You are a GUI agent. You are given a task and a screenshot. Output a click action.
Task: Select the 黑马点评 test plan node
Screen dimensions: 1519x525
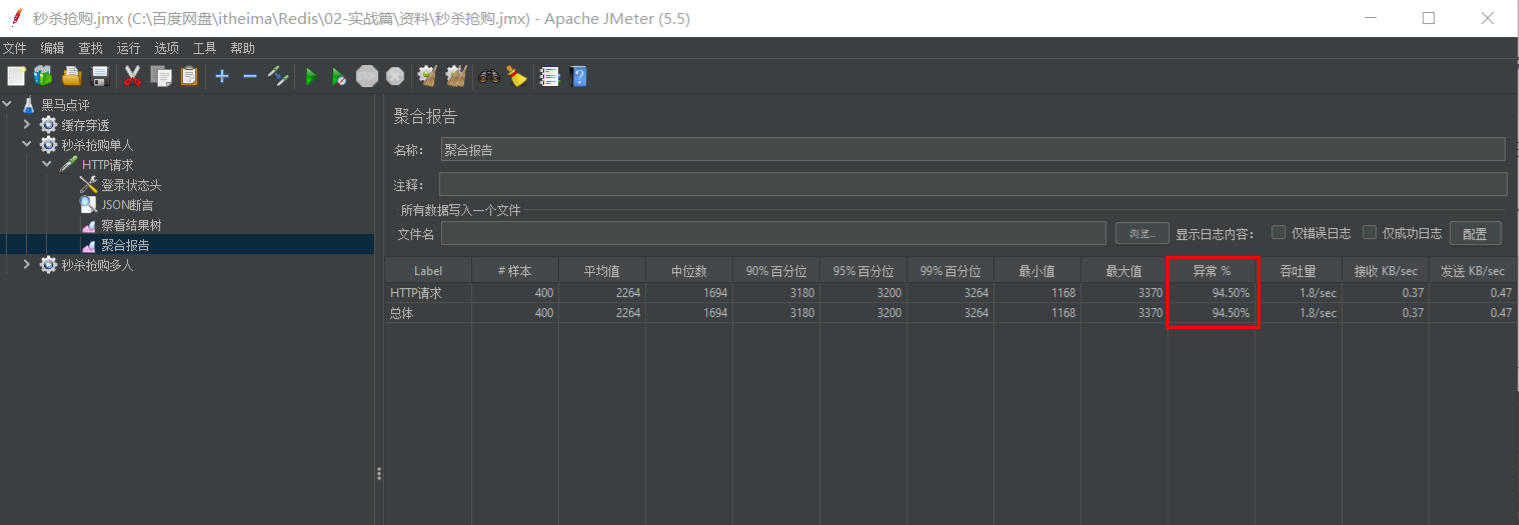[65, 105]
